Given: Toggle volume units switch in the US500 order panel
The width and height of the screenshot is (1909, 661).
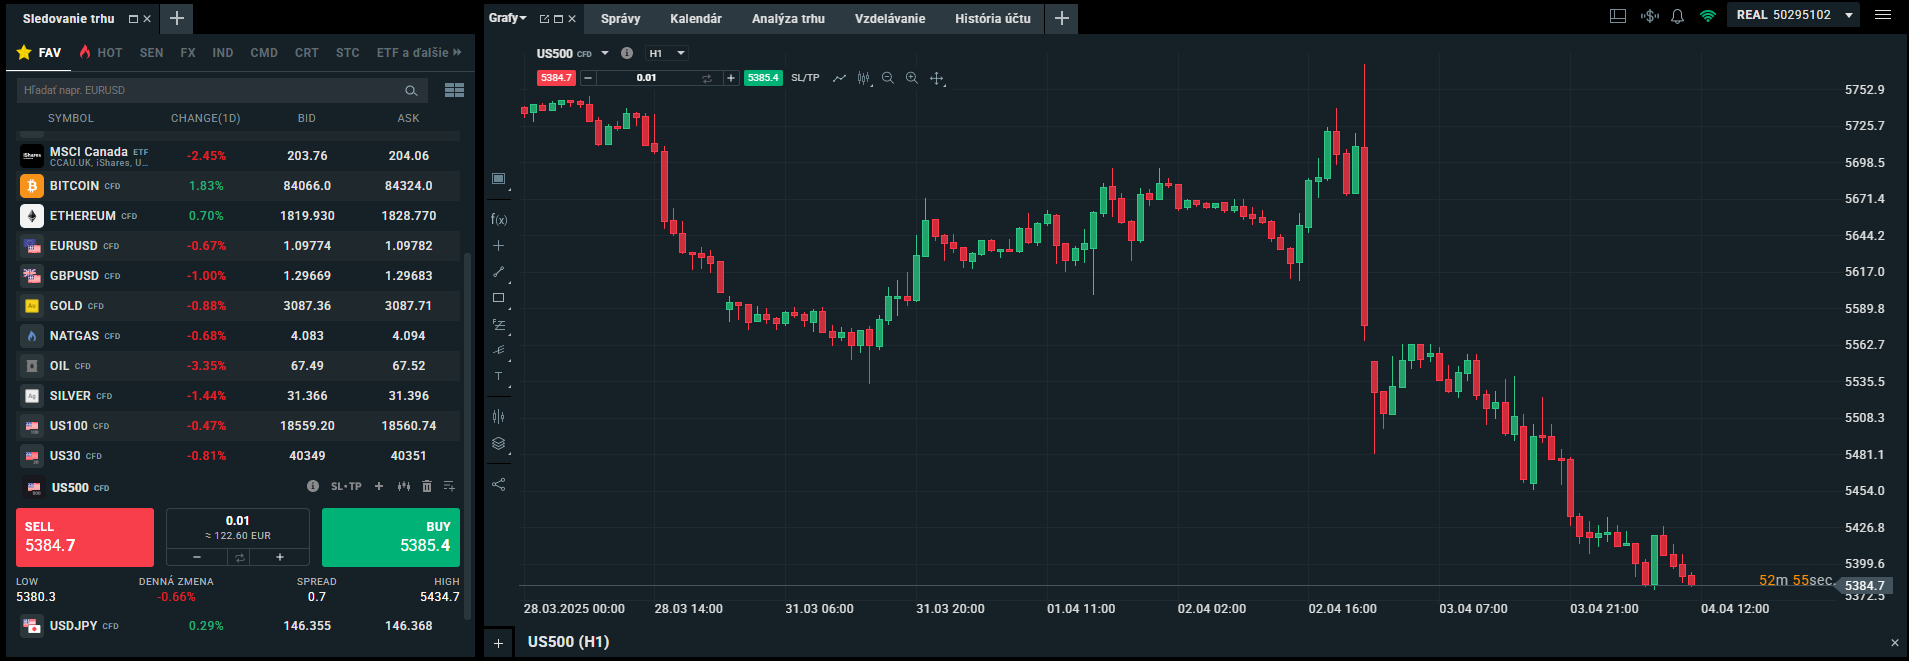Looking at the screenshot, I should point(239,557).
